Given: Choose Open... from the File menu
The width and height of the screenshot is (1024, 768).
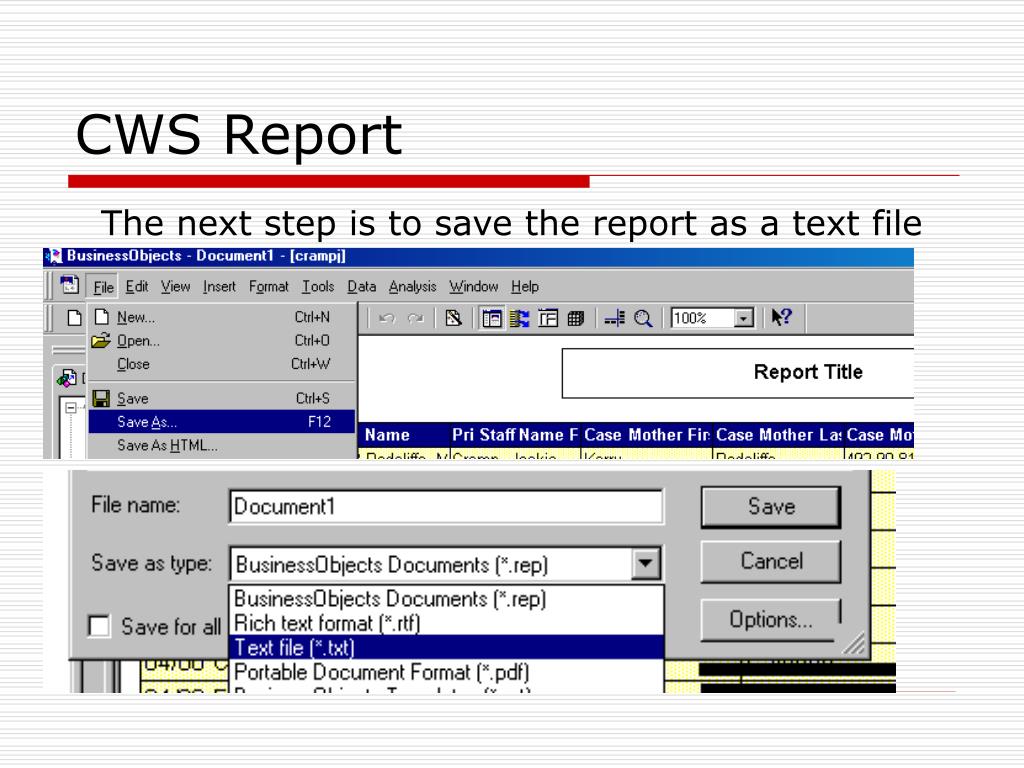Looking at the screenshot, I should [222, 341].
